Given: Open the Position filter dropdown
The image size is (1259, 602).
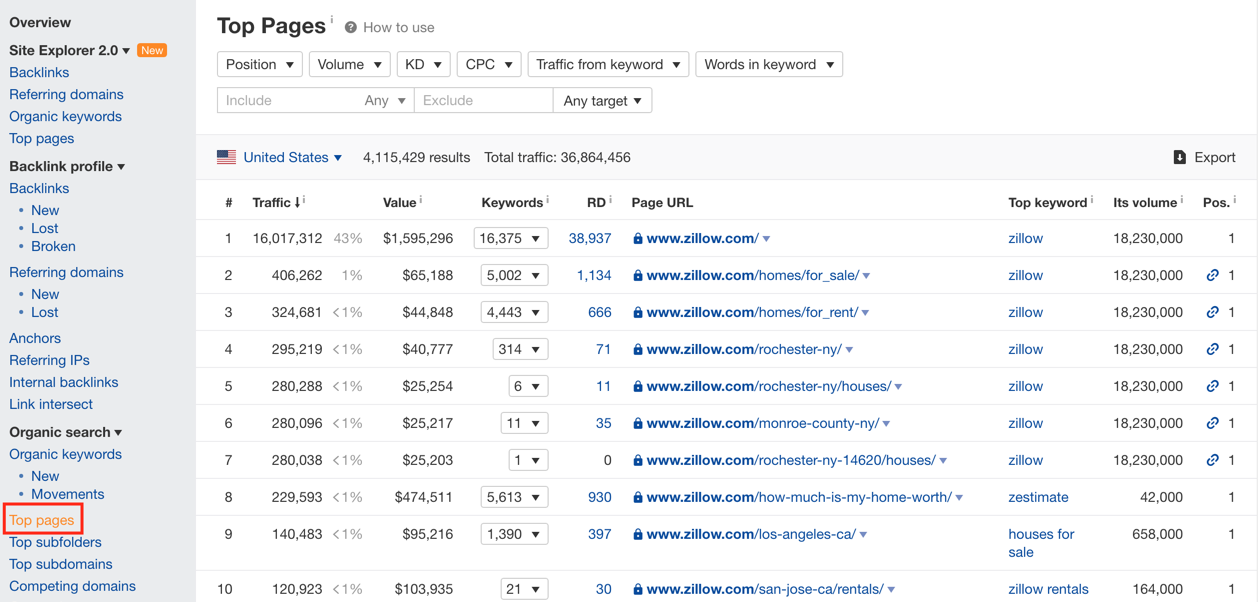Looking at the screenshot, I should [260, 64].
